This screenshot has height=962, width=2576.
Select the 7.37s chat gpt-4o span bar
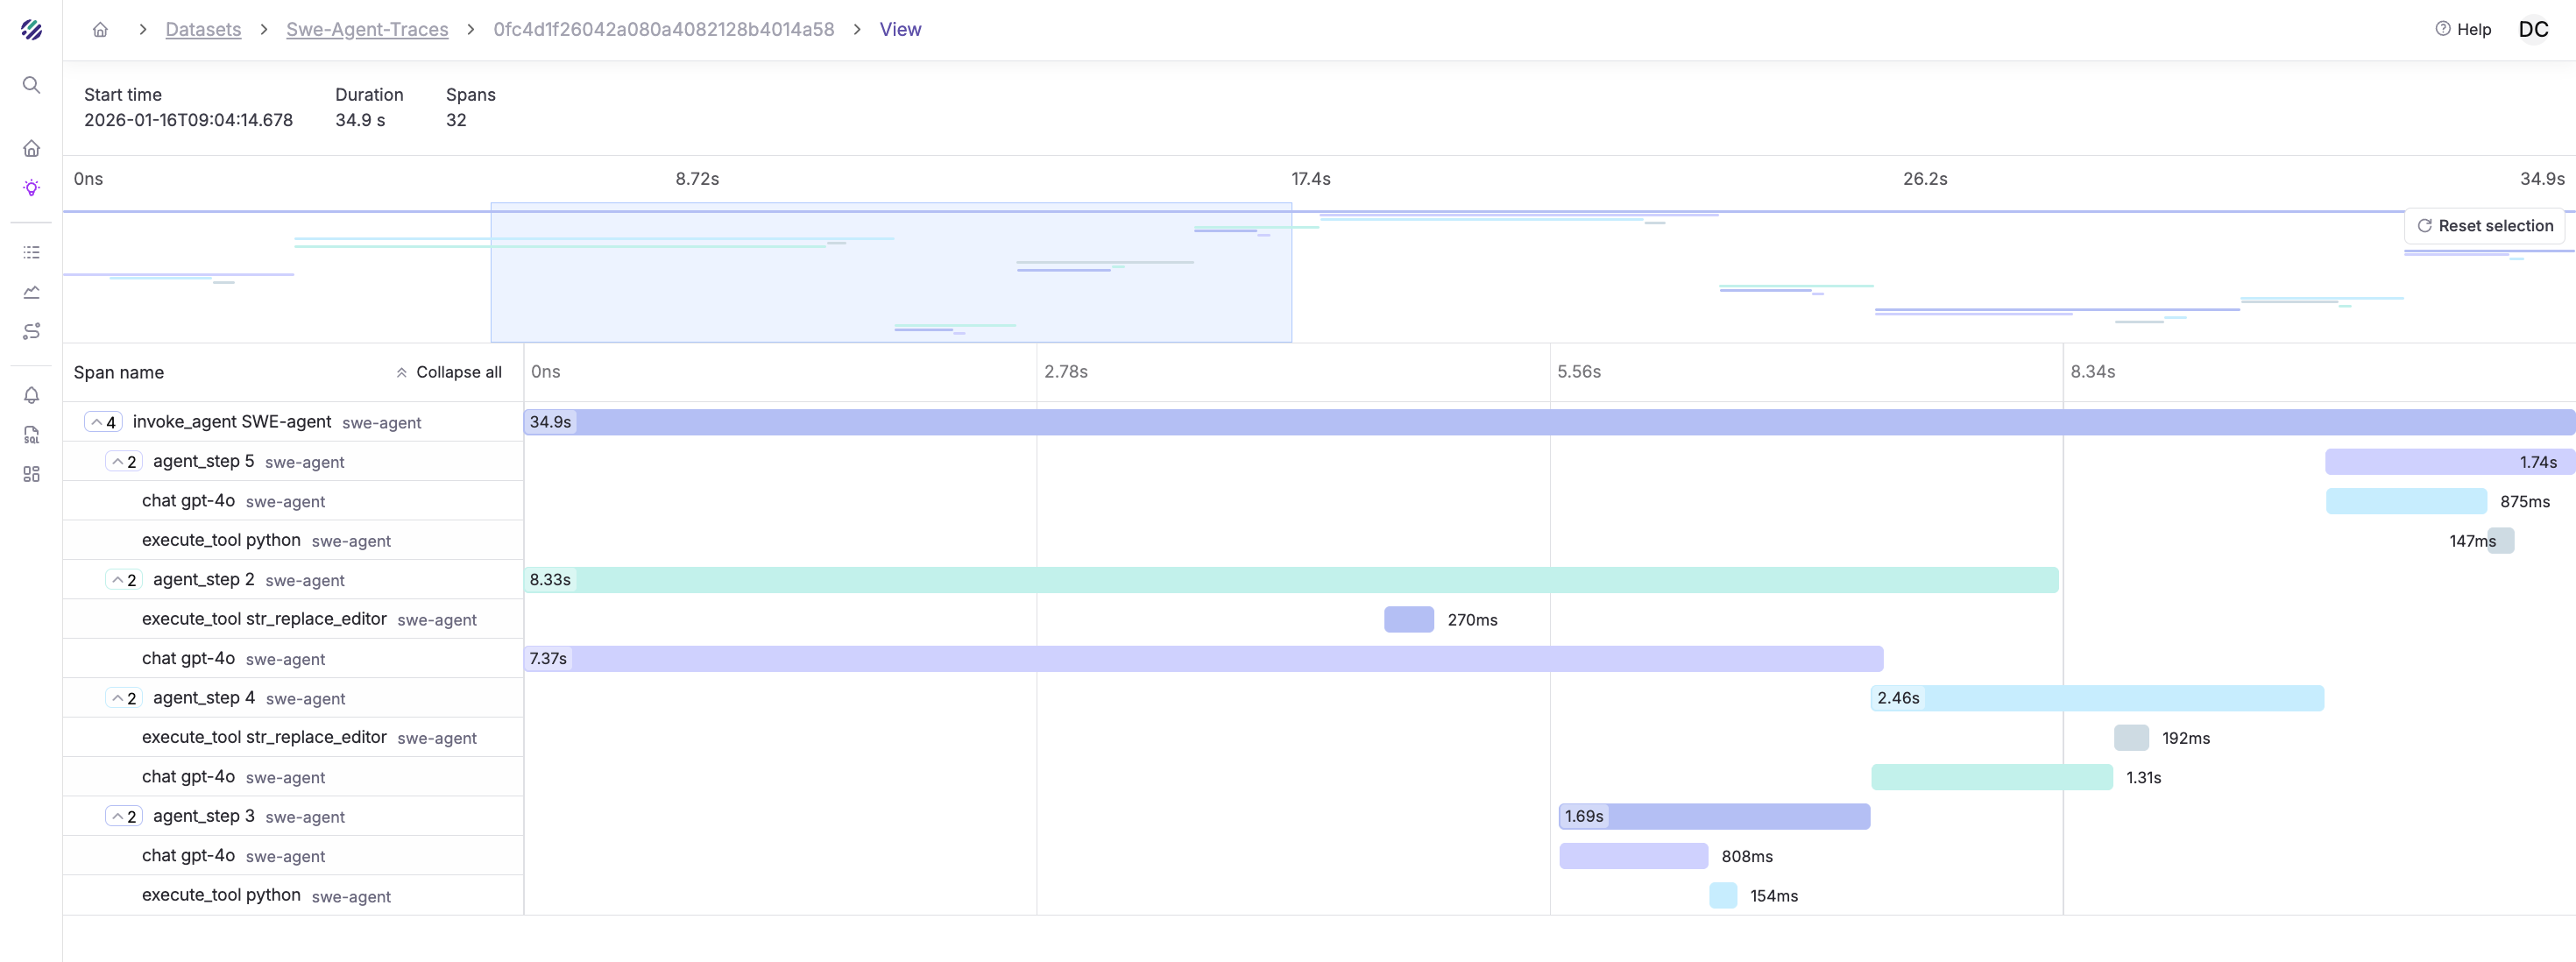(x=1204, y=659)
